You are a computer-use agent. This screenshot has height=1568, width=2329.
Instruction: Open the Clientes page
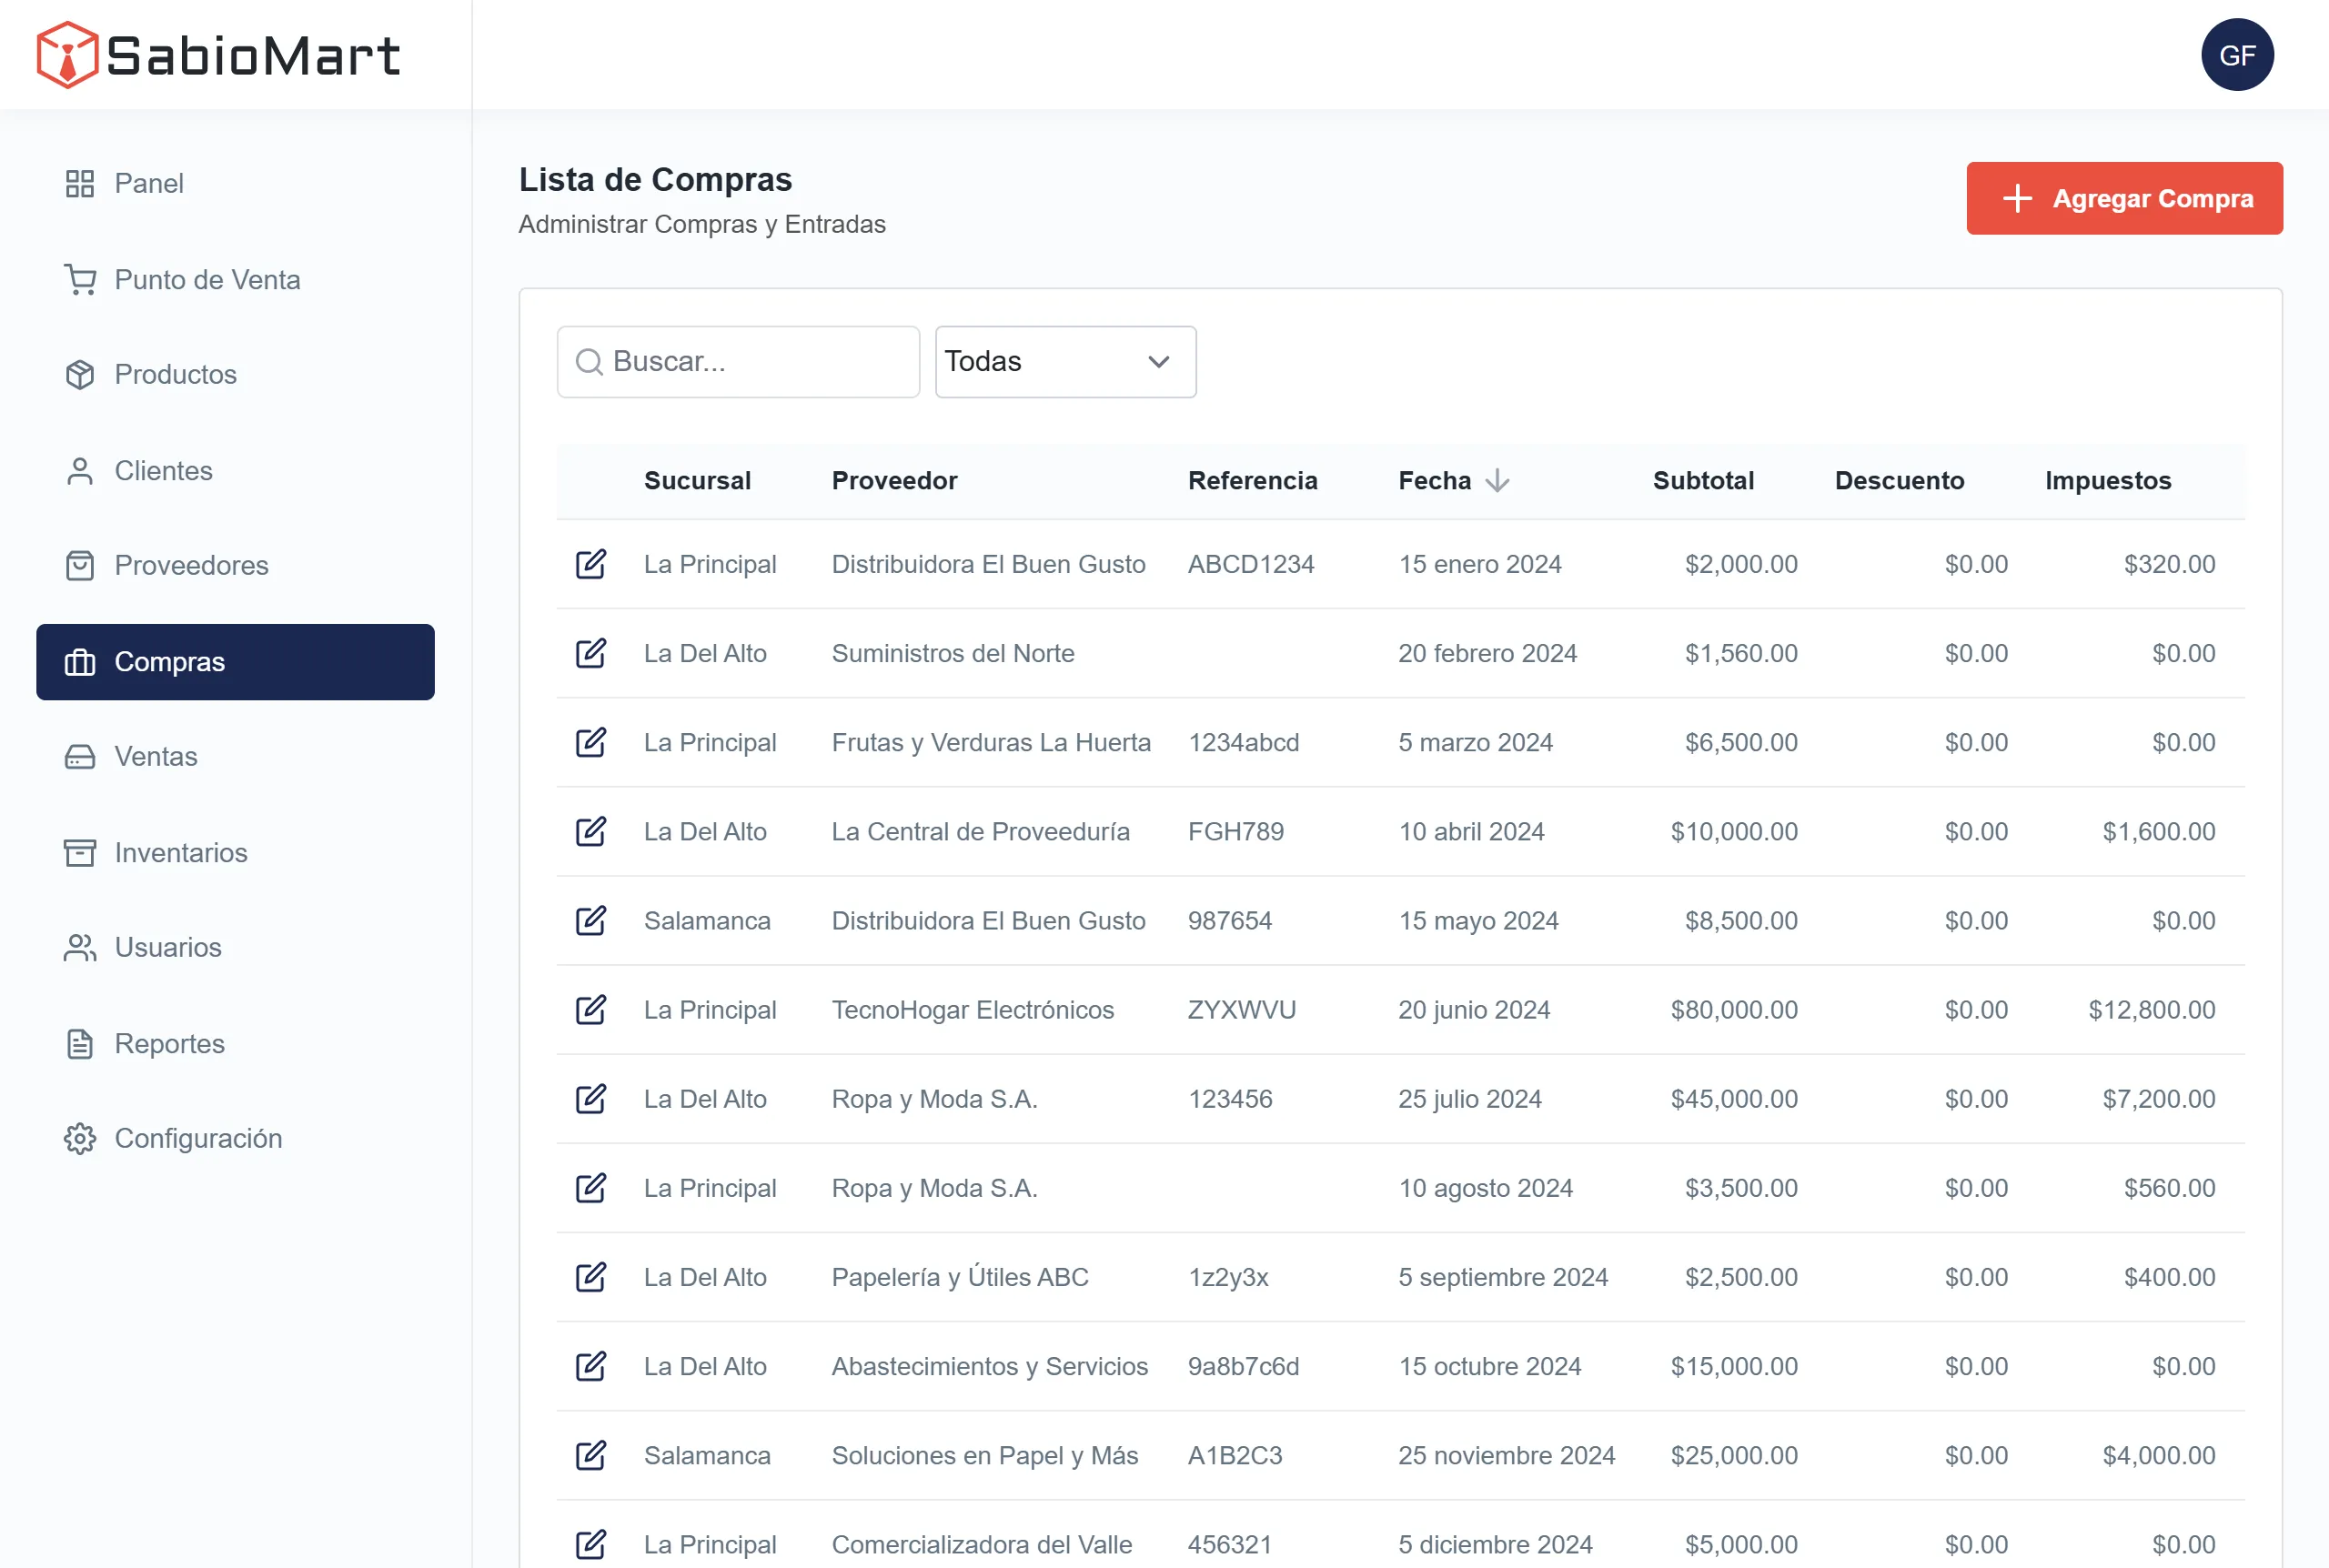[x=235, y=471]
